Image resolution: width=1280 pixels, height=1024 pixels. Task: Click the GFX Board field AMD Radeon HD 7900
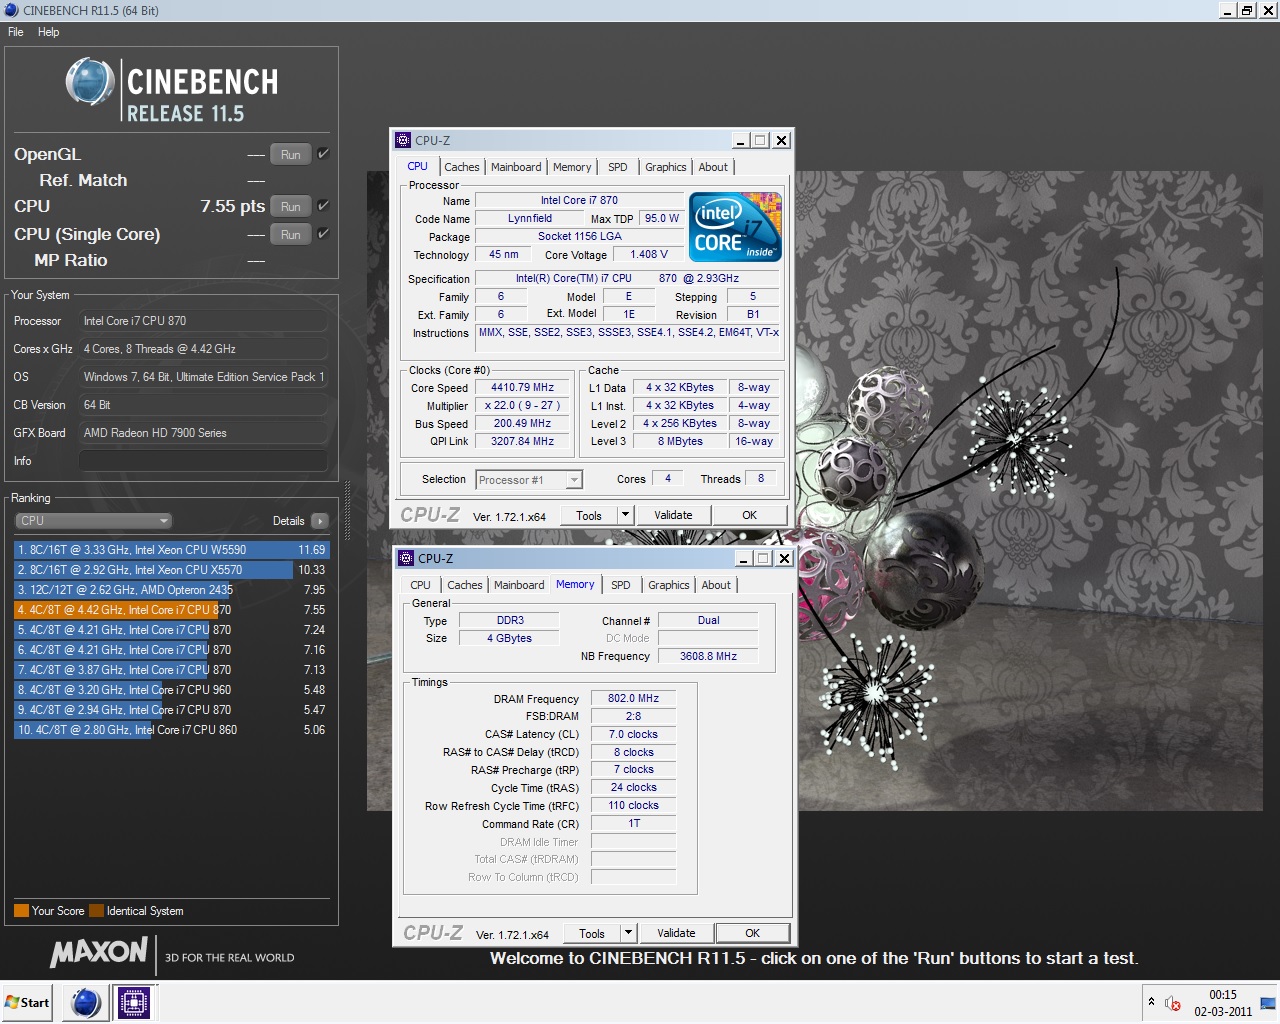(203, 433)
